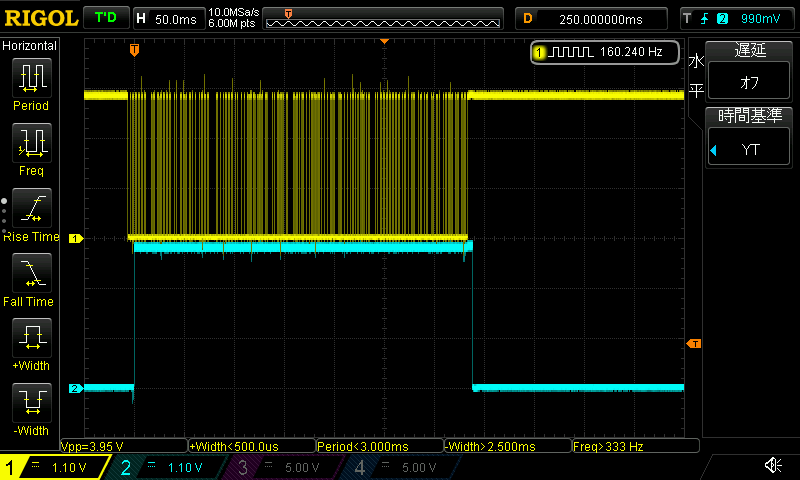Click the blue arrow next to YT
The width and height of the screenshot is (800, 480).
click(x=713, y=150)
